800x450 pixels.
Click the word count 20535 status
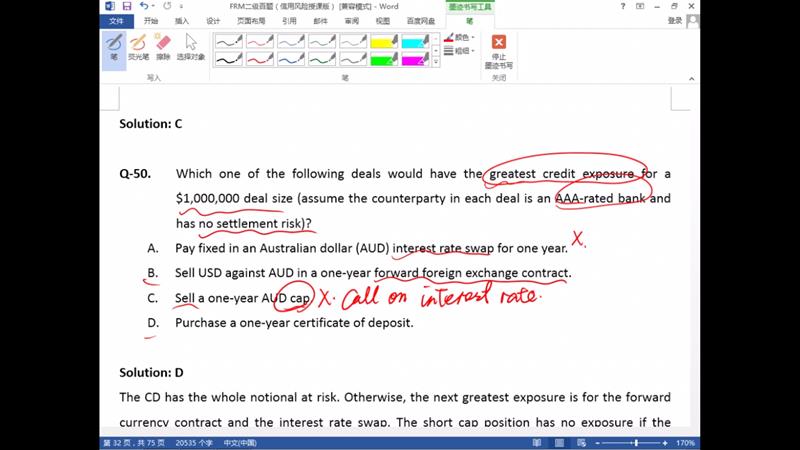(x=194, y=443)
